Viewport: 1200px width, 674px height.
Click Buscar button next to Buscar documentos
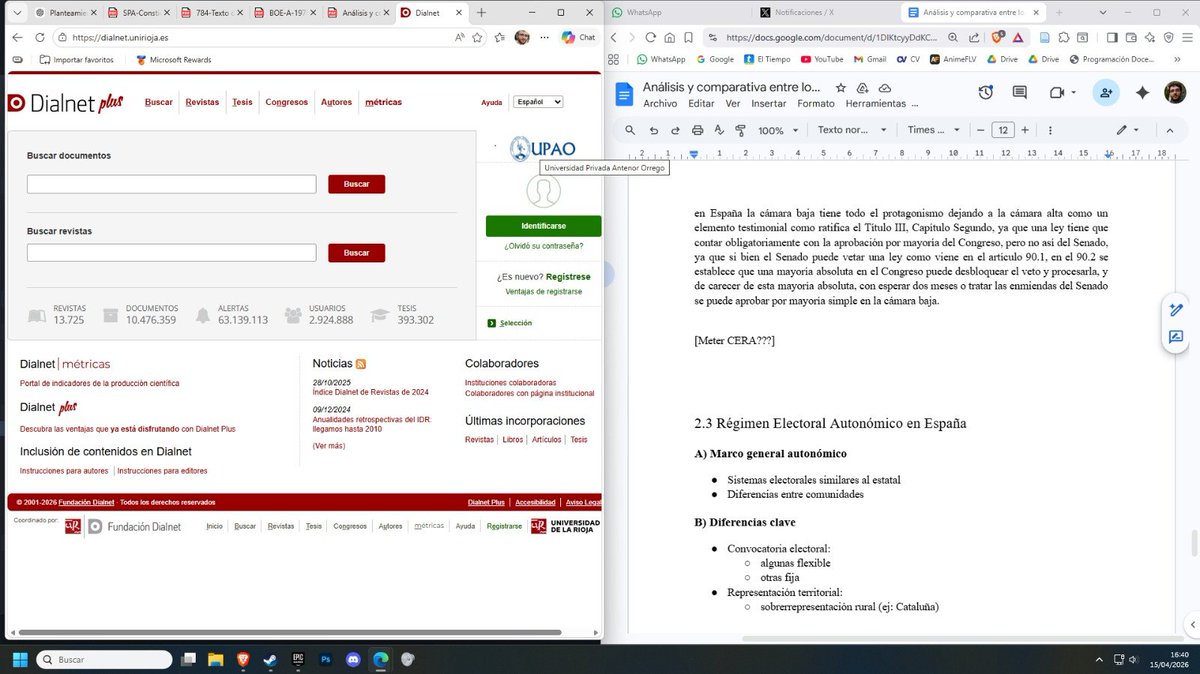(x=356, y=184)
